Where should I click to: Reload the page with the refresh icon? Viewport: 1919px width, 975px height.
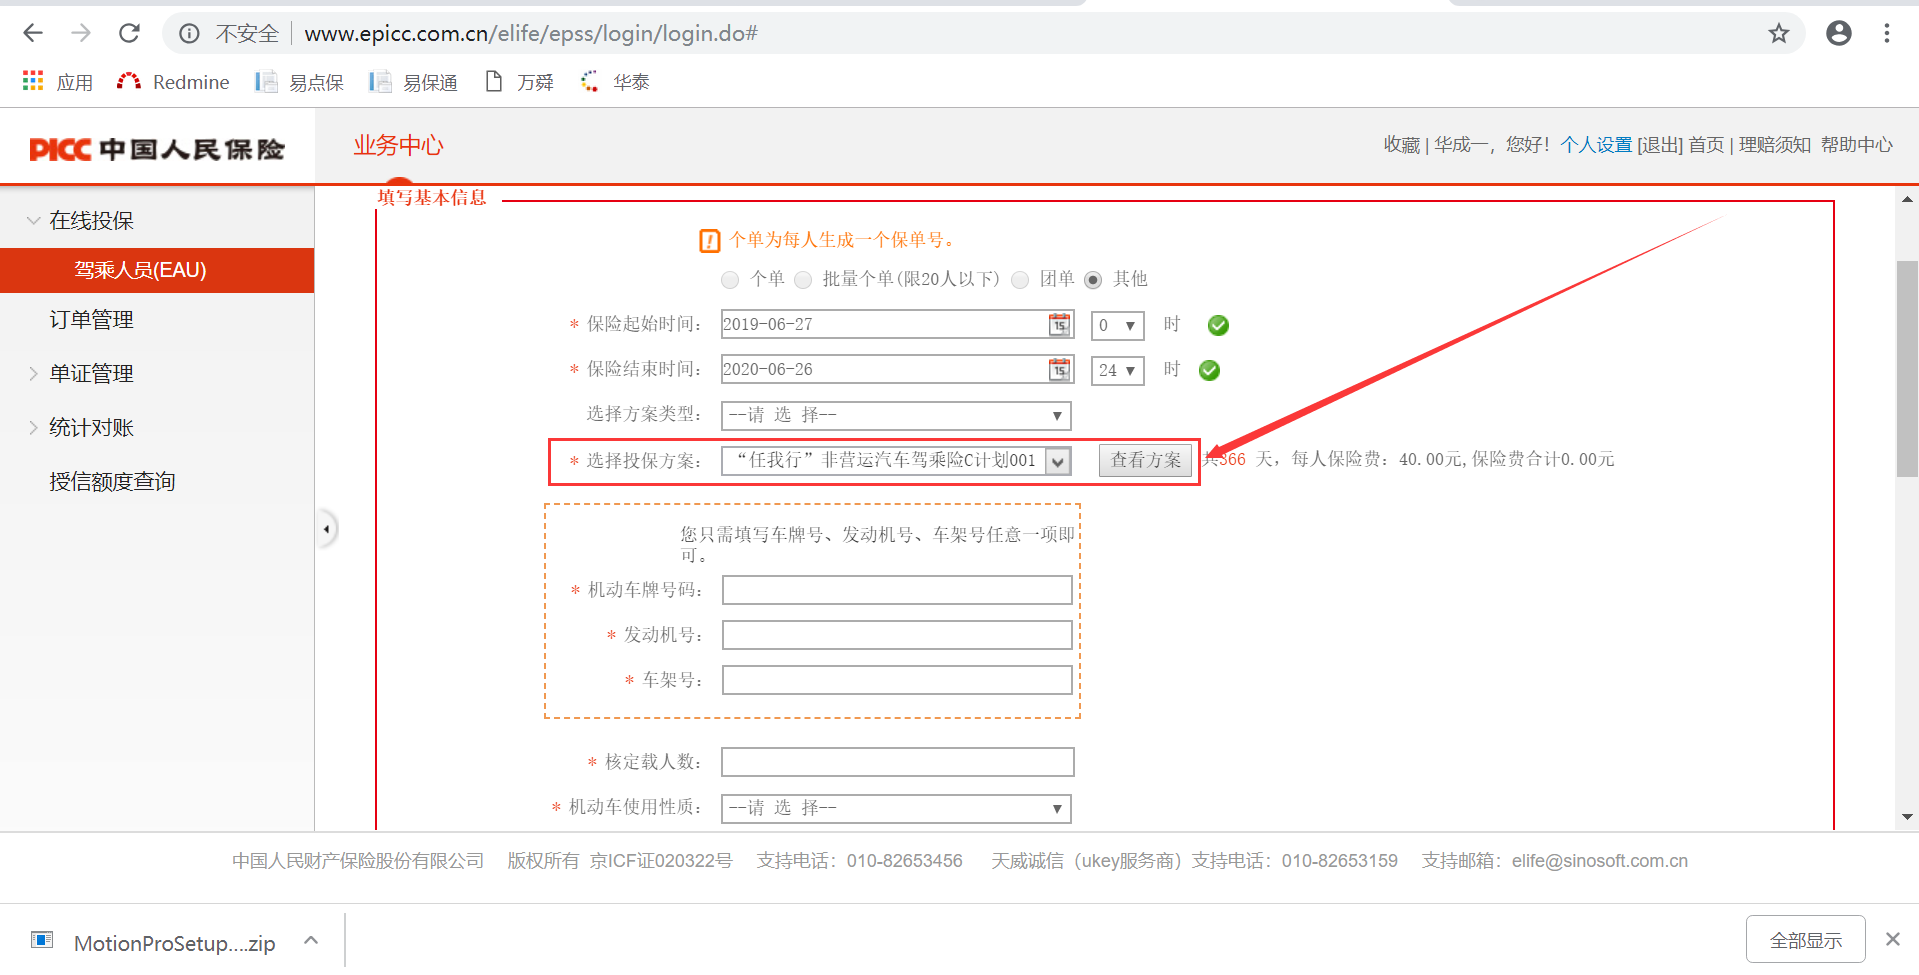point(129,34)
